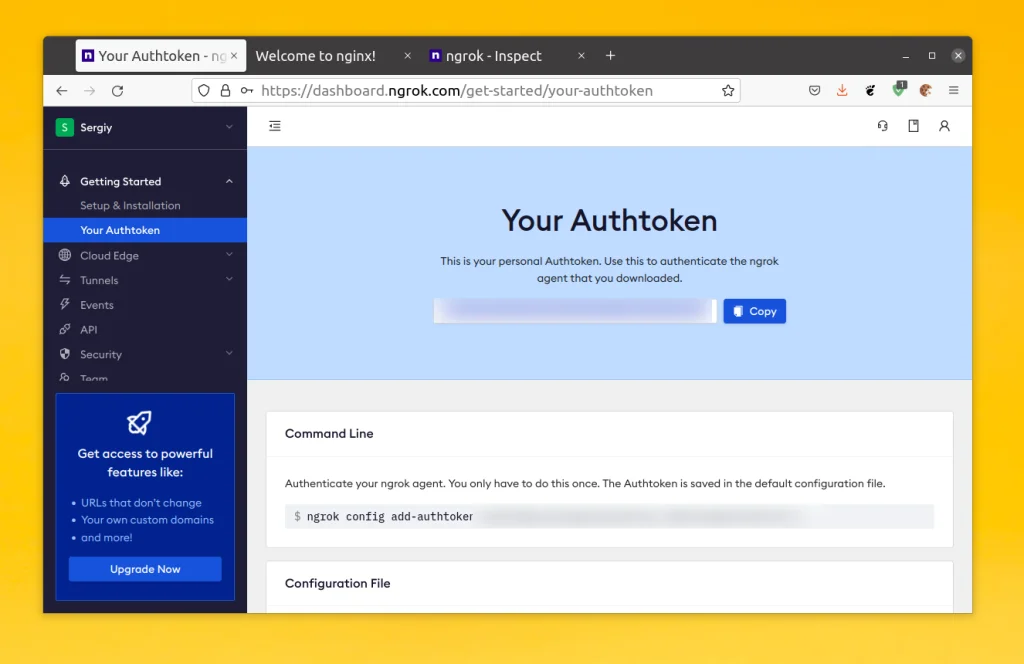Collapse the sidebar using the toggle icon
1024x664 pixels.
tap(275, 126)
